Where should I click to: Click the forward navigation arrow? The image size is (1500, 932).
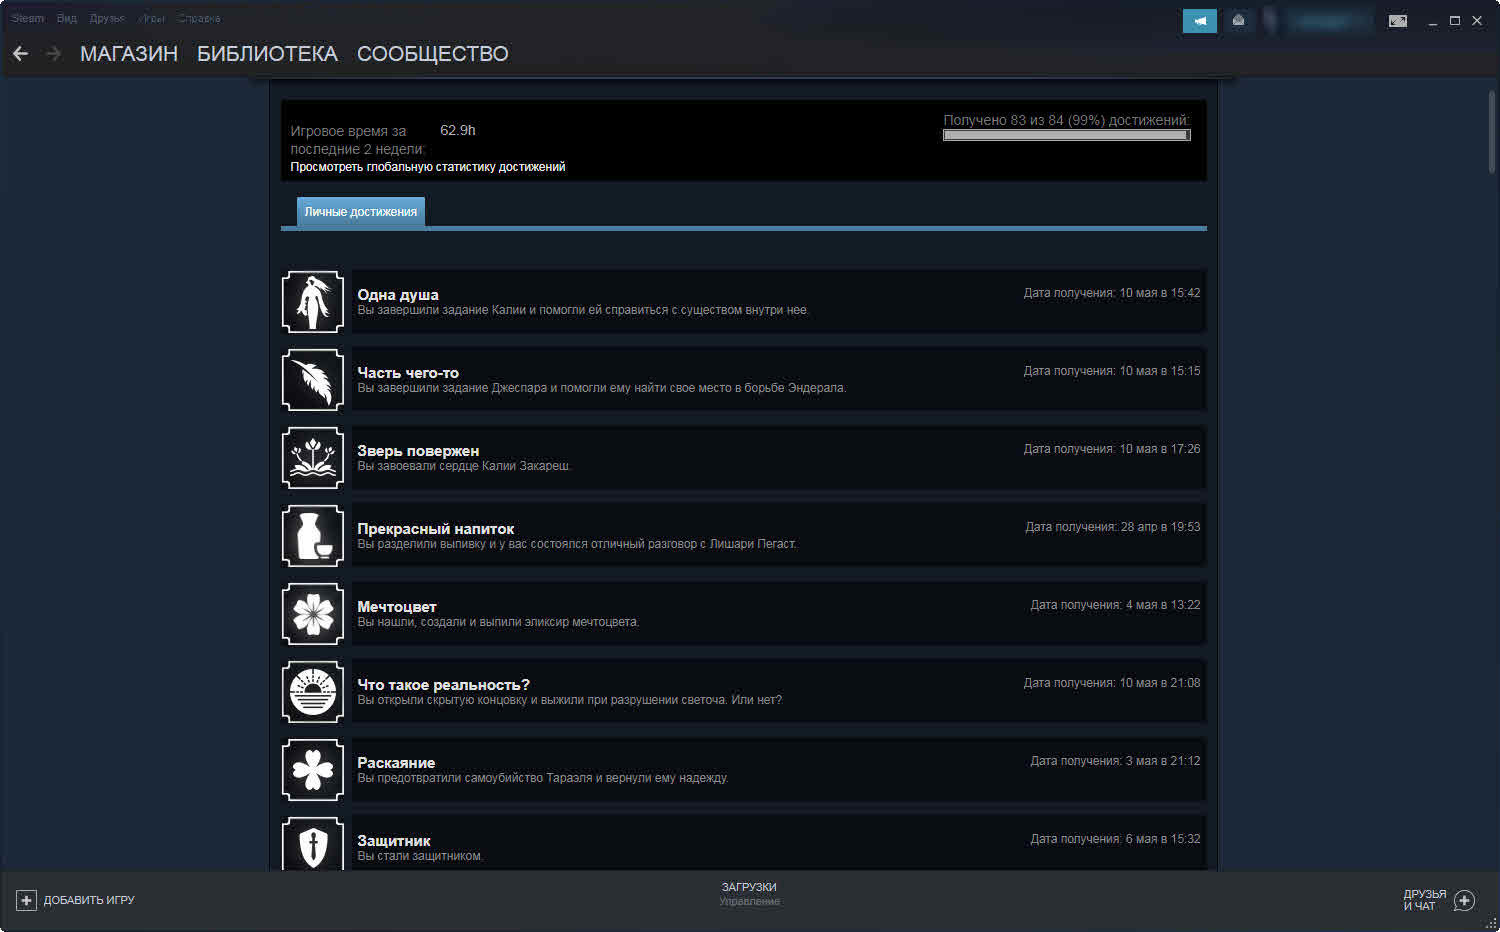[54, 54]
